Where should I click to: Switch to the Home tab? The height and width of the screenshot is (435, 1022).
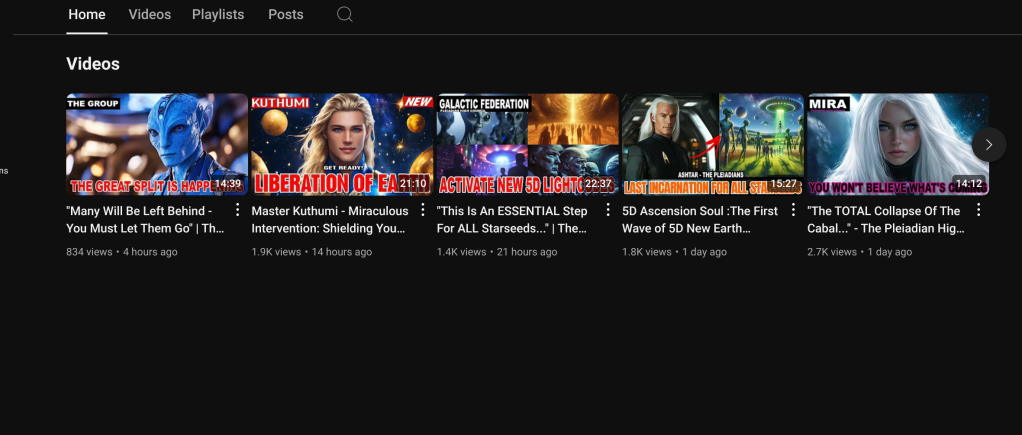click(87, 15)
